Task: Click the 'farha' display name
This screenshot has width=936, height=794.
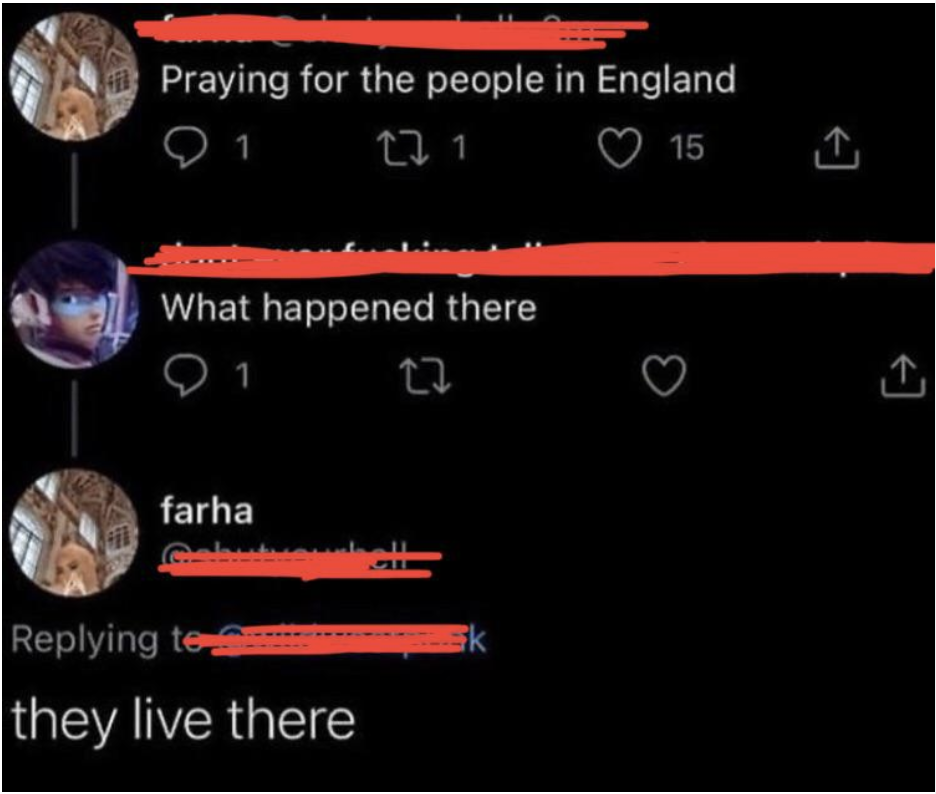Action: [207, 511]
